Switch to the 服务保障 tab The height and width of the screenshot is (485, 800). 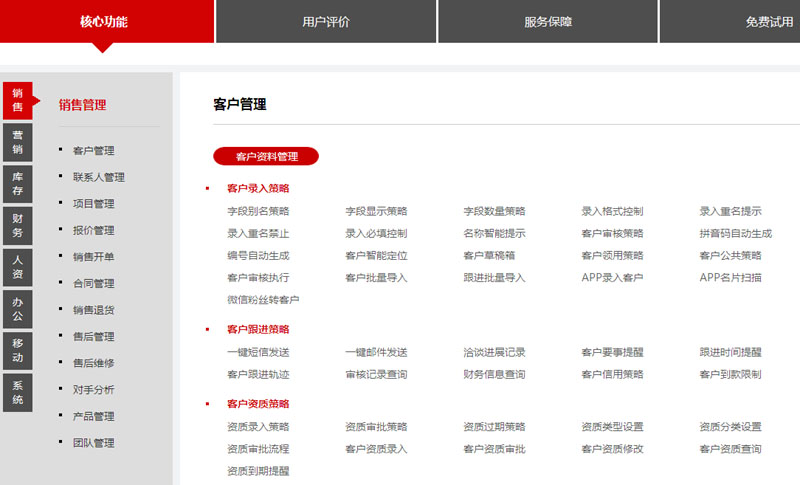548,22
